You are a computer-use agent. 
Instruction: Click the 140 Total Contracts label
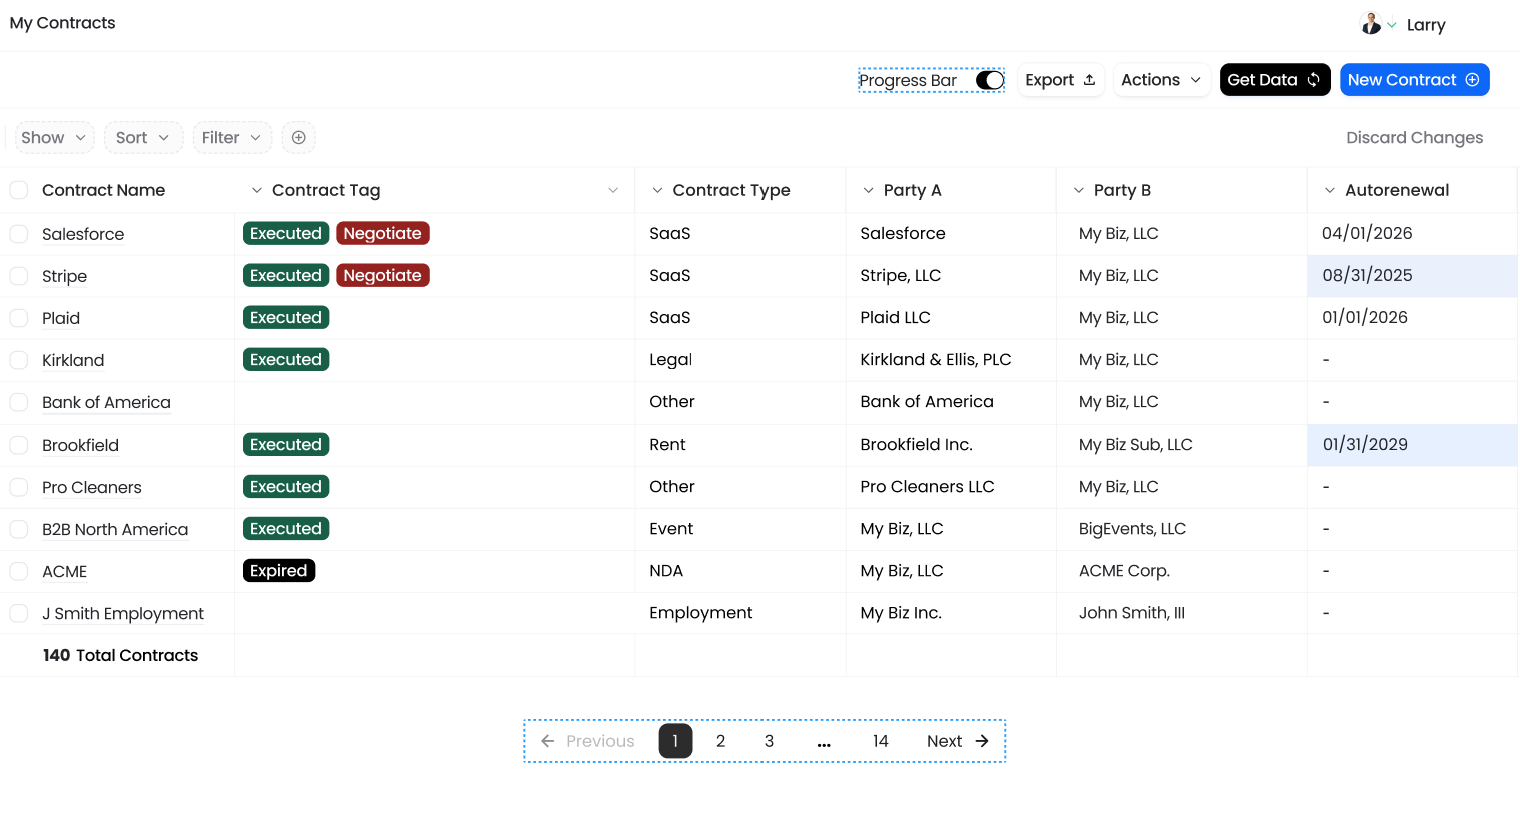point(120,655)
